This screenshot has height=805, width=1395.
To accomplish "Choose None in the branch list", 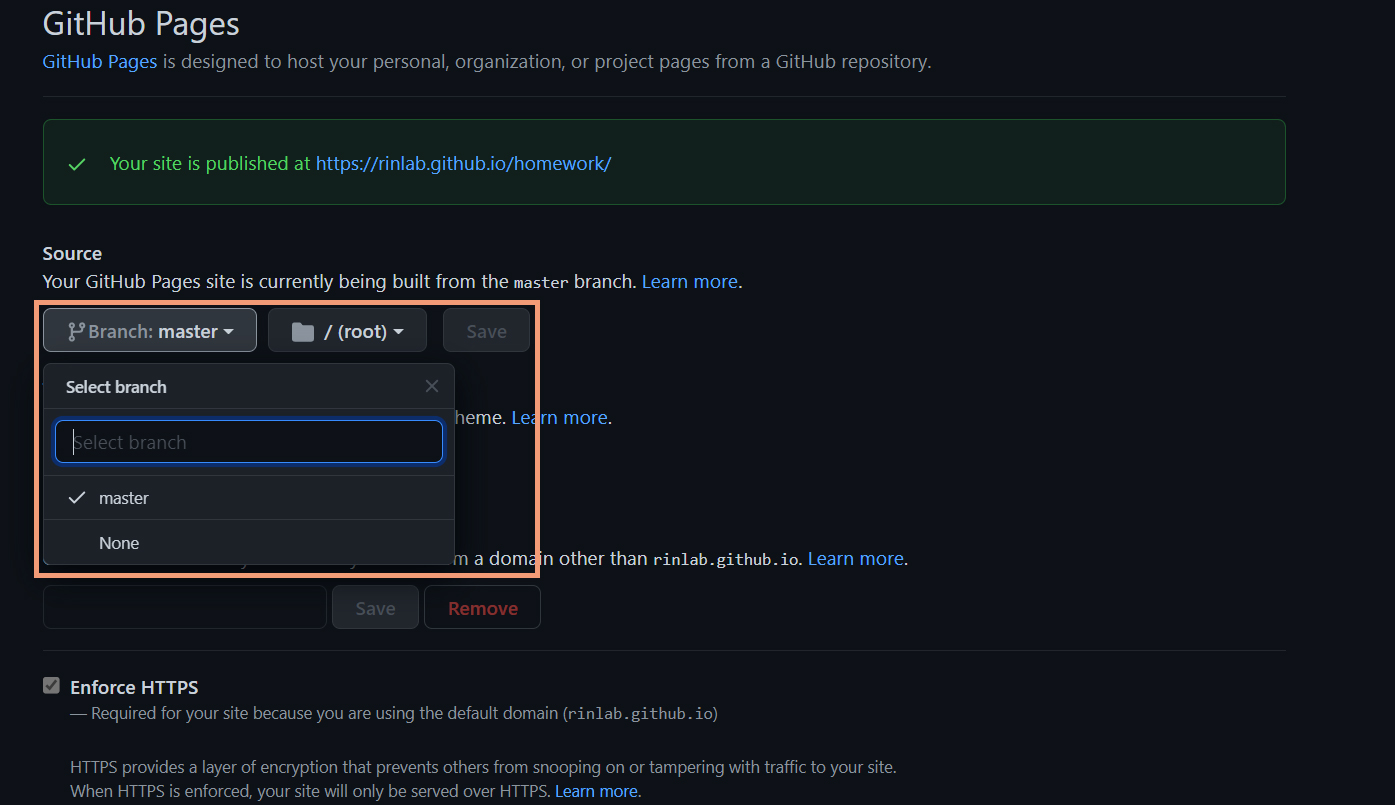I will (249, 543).
